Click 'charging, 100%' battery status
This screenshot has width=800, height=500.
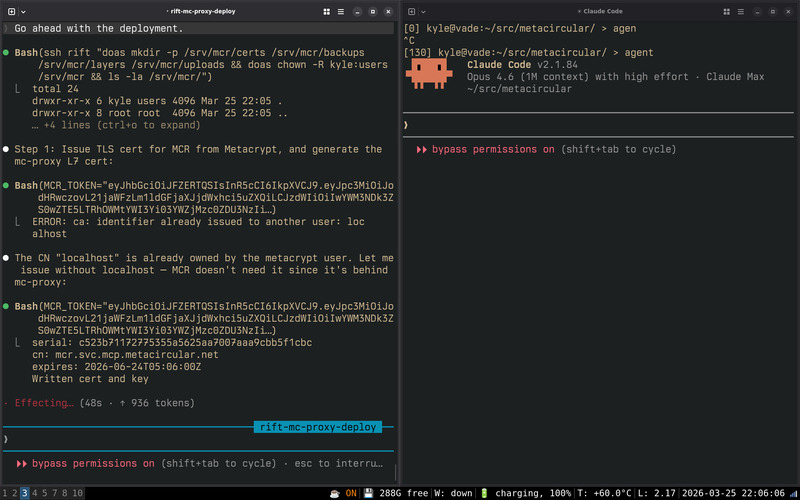(533, 493)
